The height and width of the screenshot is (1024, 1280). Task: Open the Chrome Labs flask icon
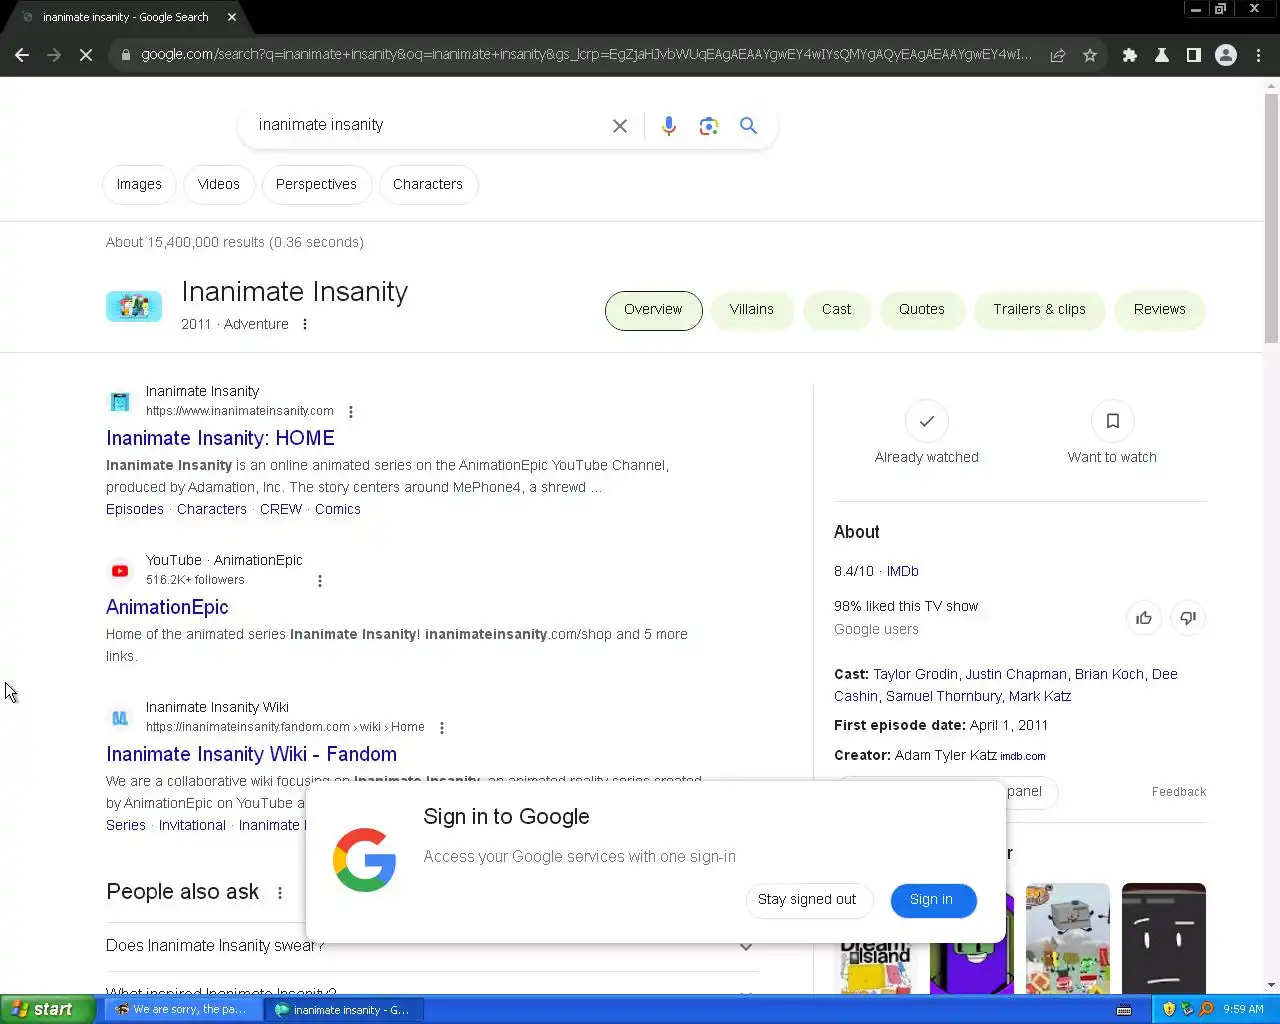1162,55
